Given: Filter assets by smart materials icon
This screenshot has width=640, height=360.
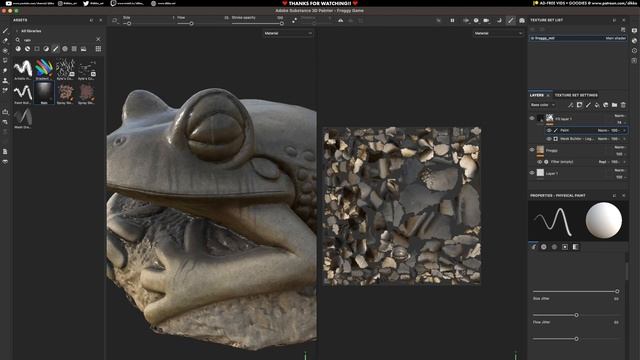Looking at the screenshot, I should tap(27, 49).
